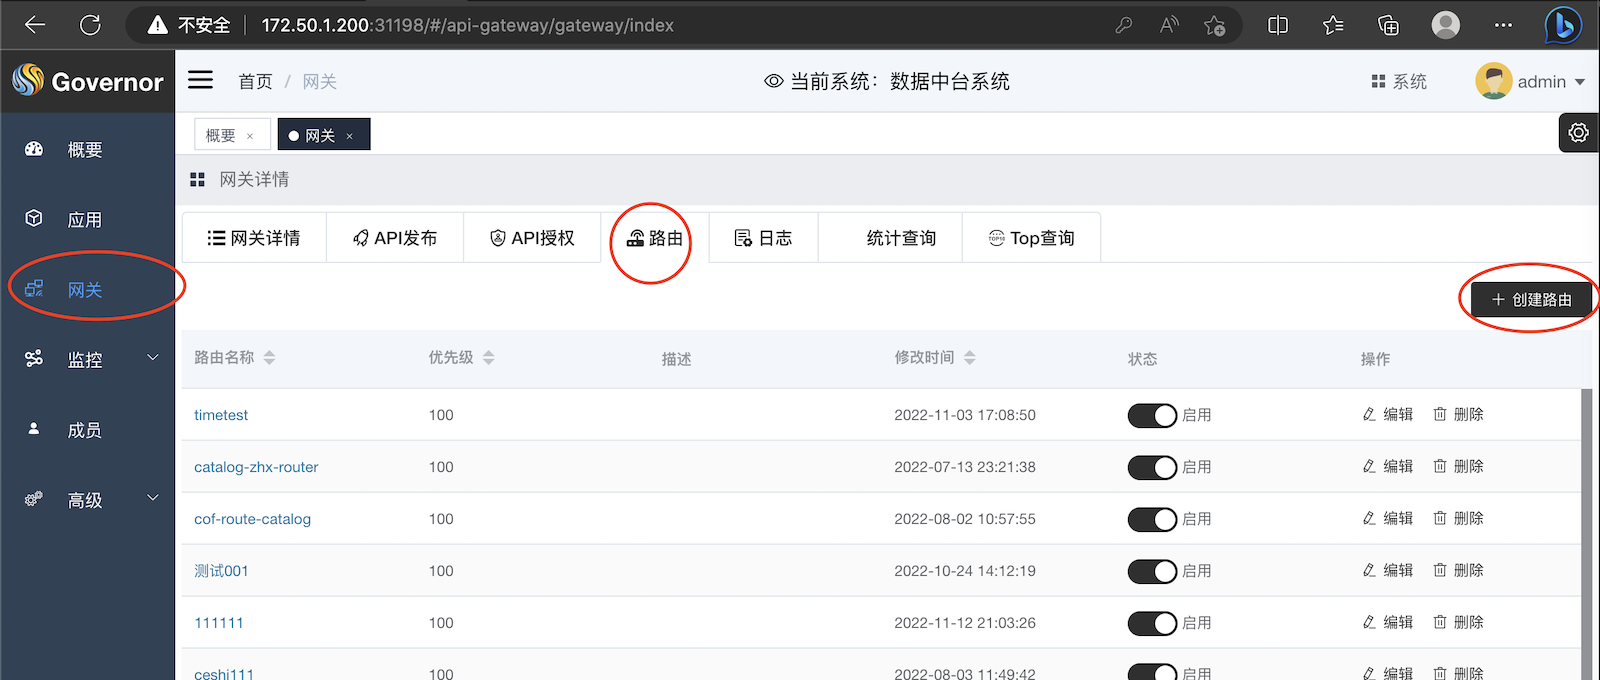The height and width of the screenshot is (680, 1600).
Task: Expand the 高级 sidebar submenu
Action: point(153,498)
